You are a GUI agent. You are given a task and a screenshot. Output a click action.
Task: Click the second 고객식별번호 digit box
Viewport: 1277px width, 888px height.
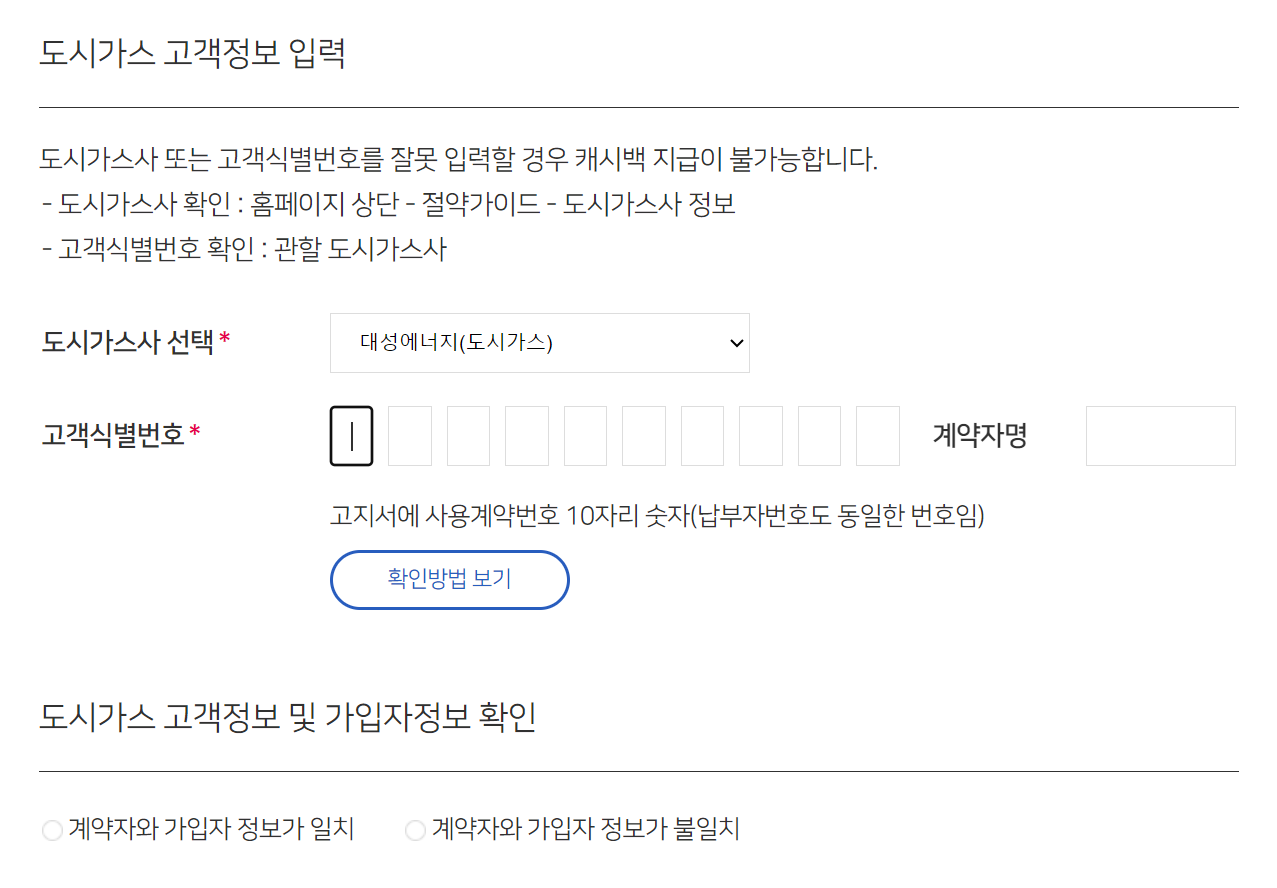410,436
